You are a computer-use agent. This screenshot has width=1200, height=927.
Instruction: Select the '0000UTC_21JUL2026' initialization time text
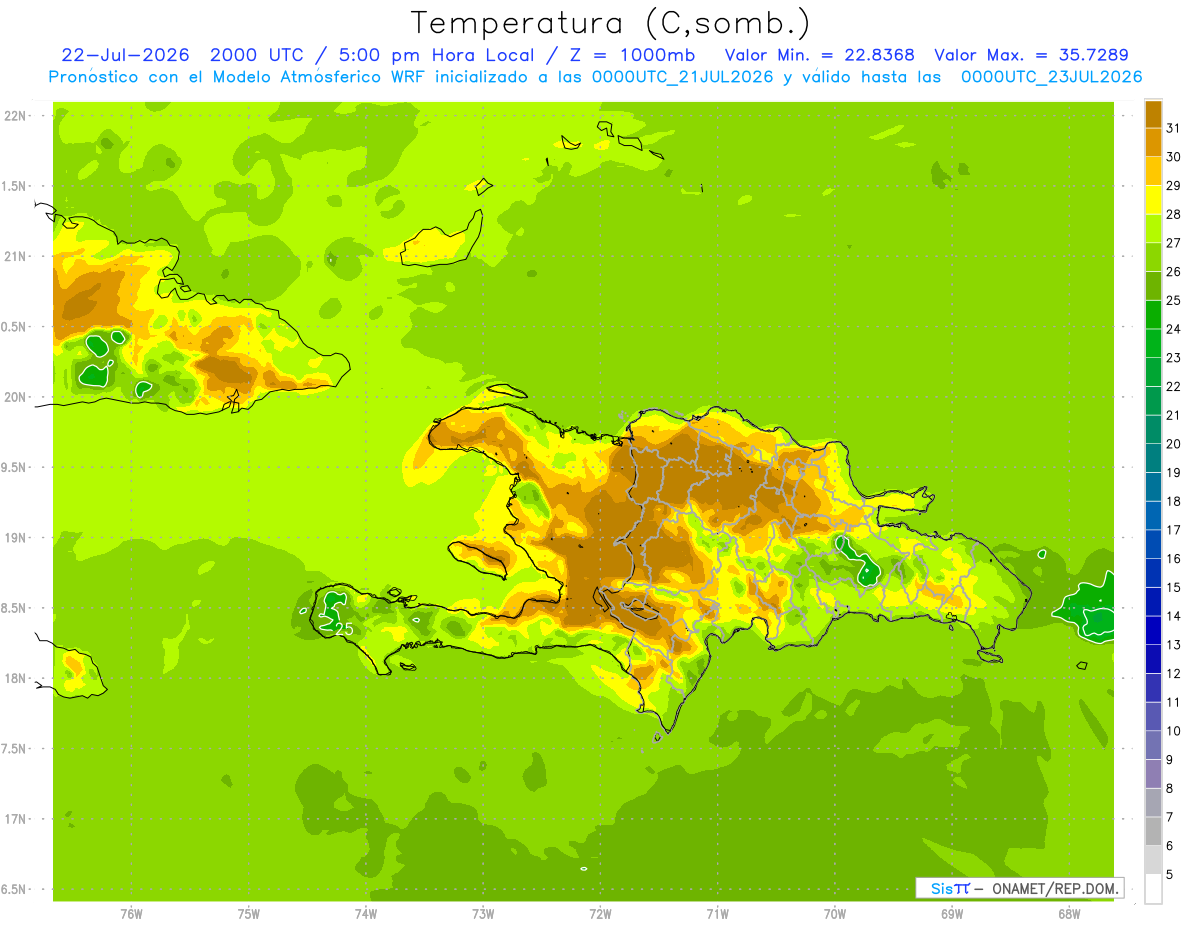click(x=682, y=77)
